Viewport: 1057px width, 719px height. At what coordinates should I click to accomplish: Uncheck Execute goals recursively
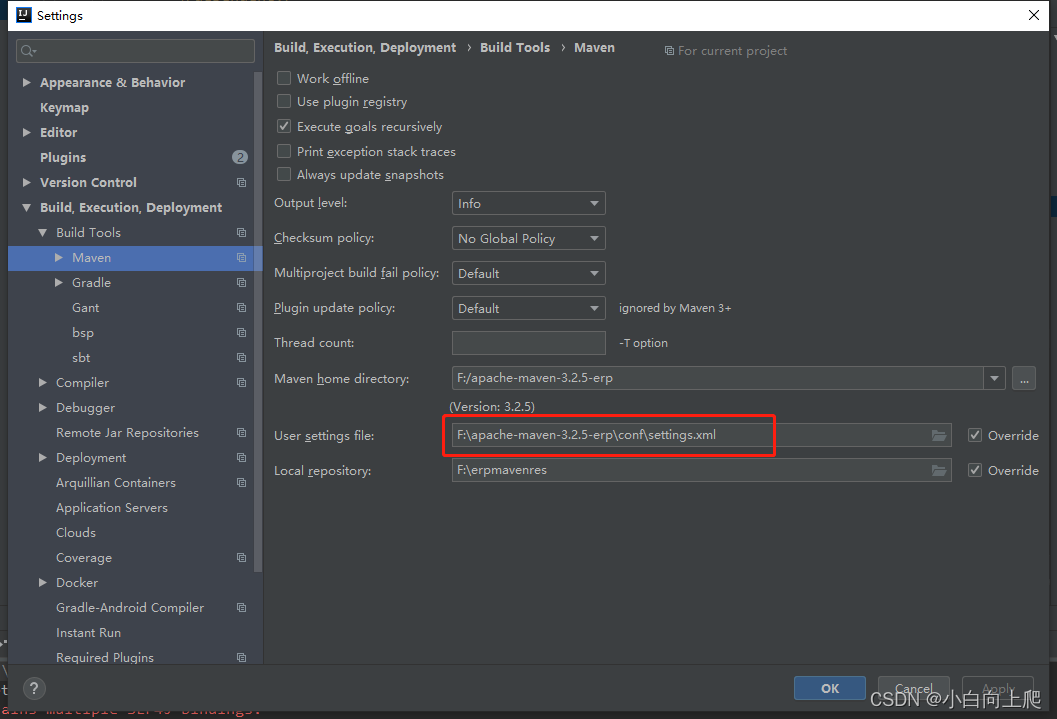(284, 126)
